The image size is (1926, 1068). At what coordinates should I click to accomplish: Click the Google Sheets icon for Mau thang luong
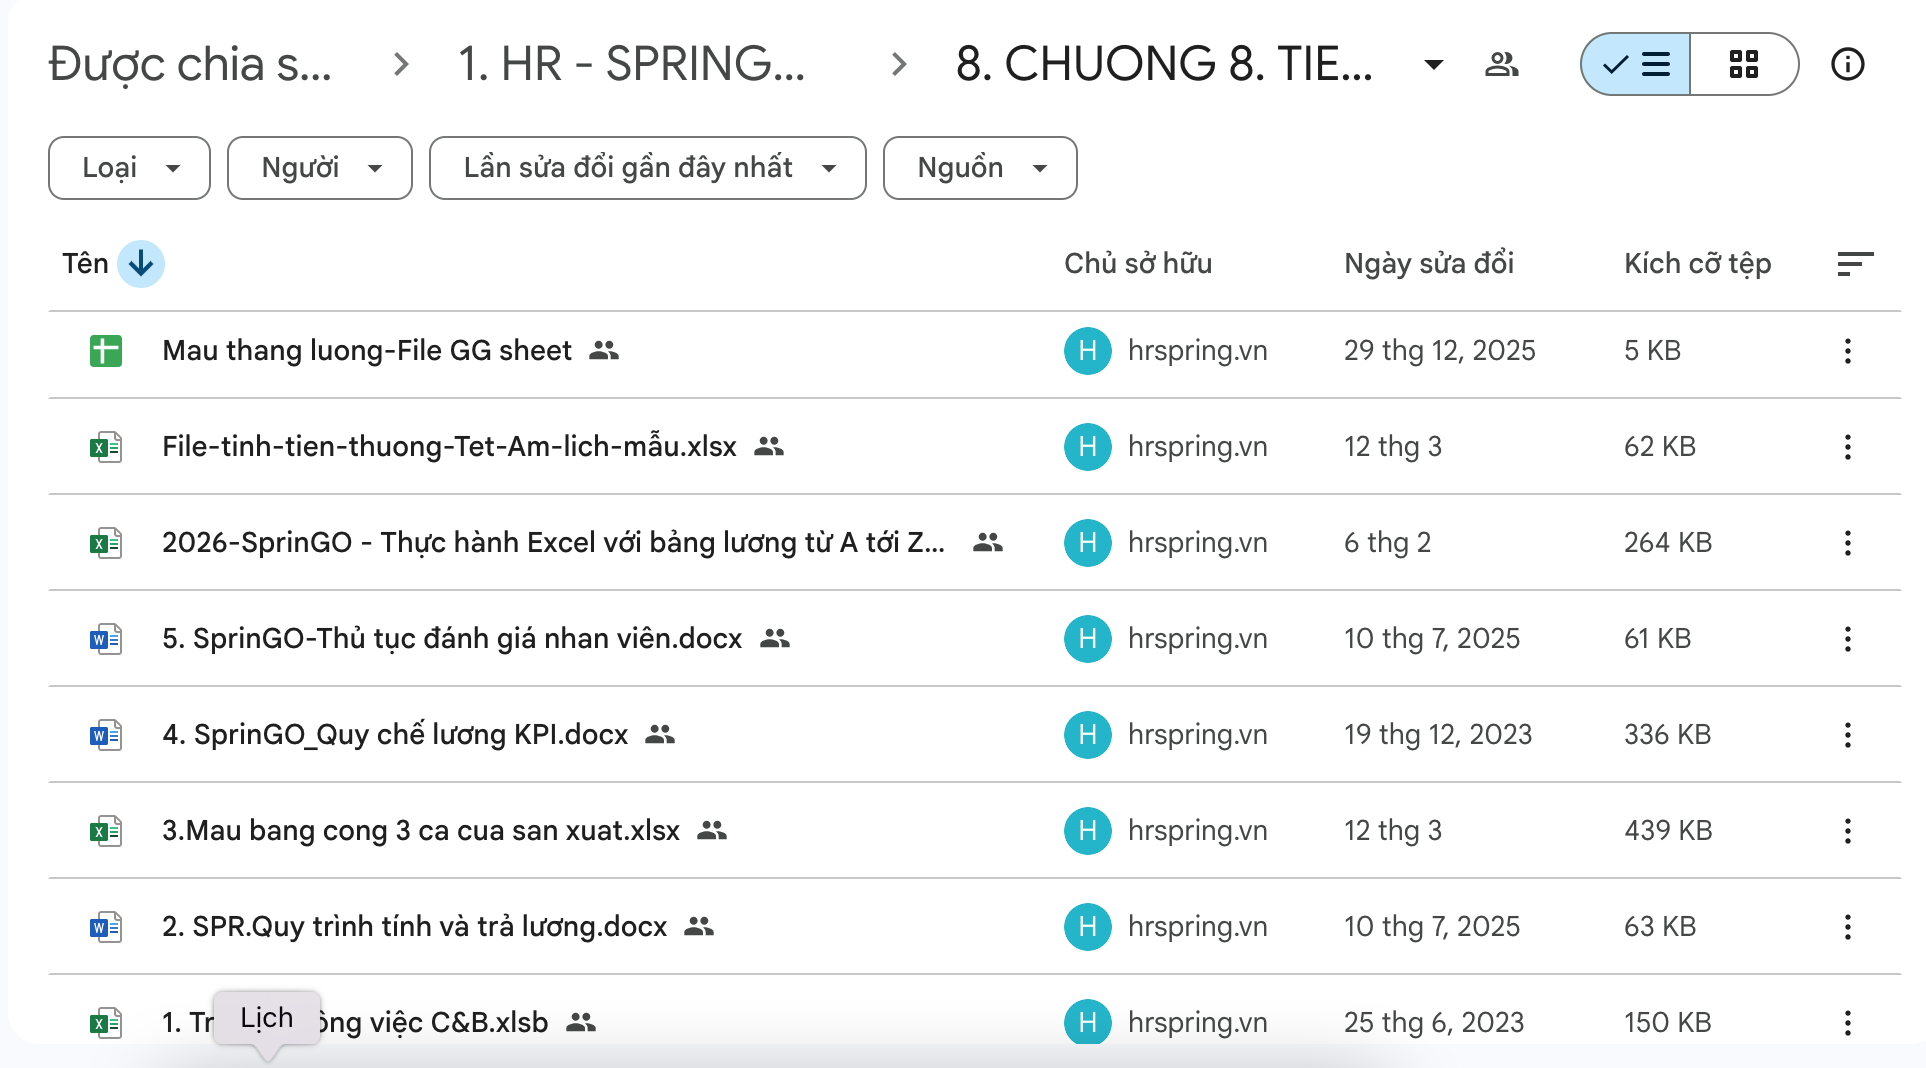coord(106,351)
